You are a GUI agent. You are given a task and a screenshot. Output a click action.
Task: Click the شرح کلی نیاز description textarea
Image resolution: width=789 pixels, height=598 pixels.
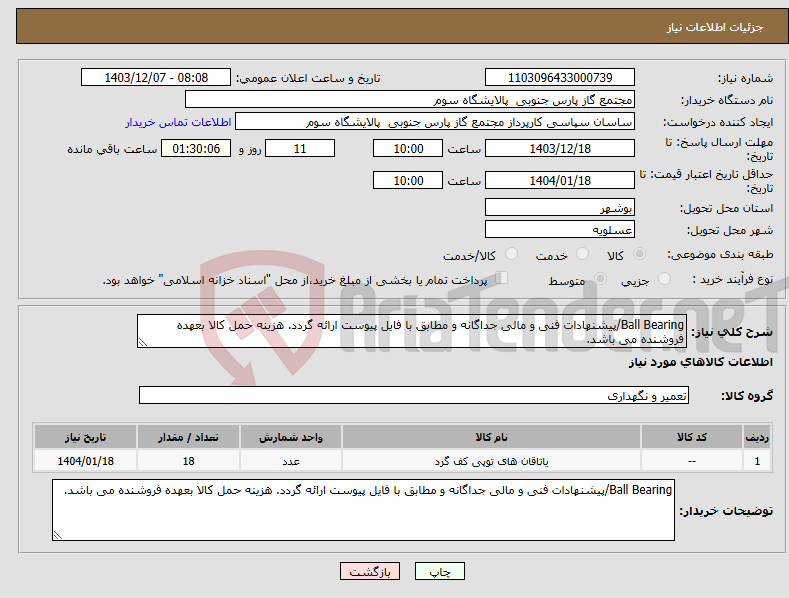[x=412, y=331]
